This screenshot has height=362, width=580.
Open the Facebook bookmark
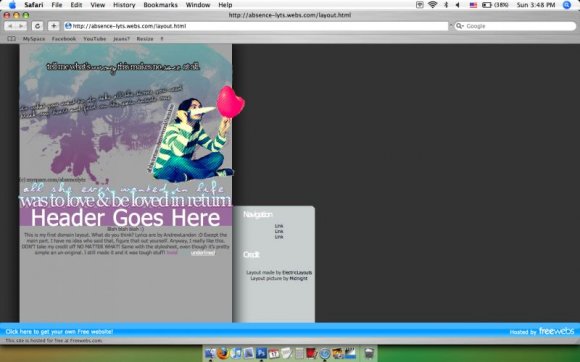64,38
